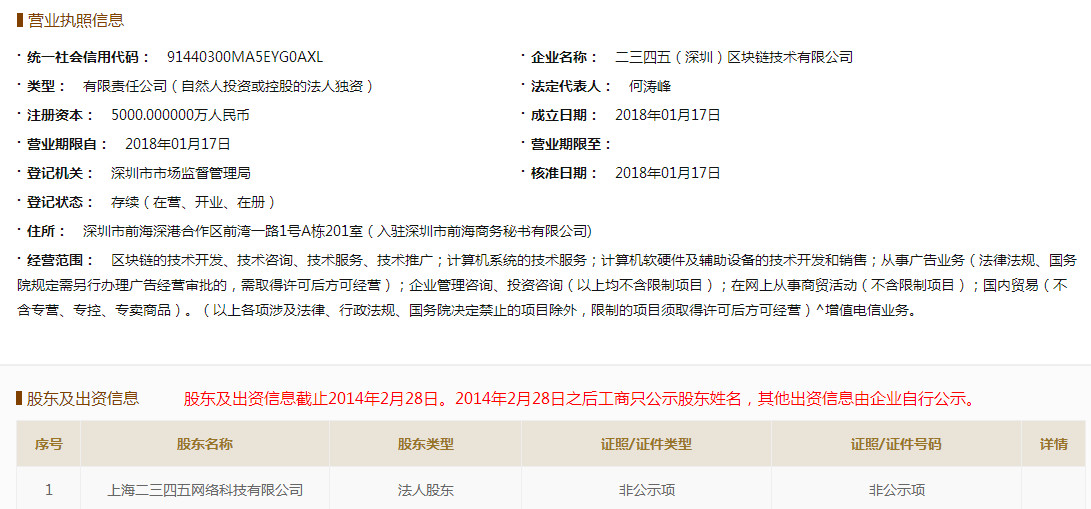Click the 序号 column header
Viewport: 1091px width, 509px height.
pos(49,444)
